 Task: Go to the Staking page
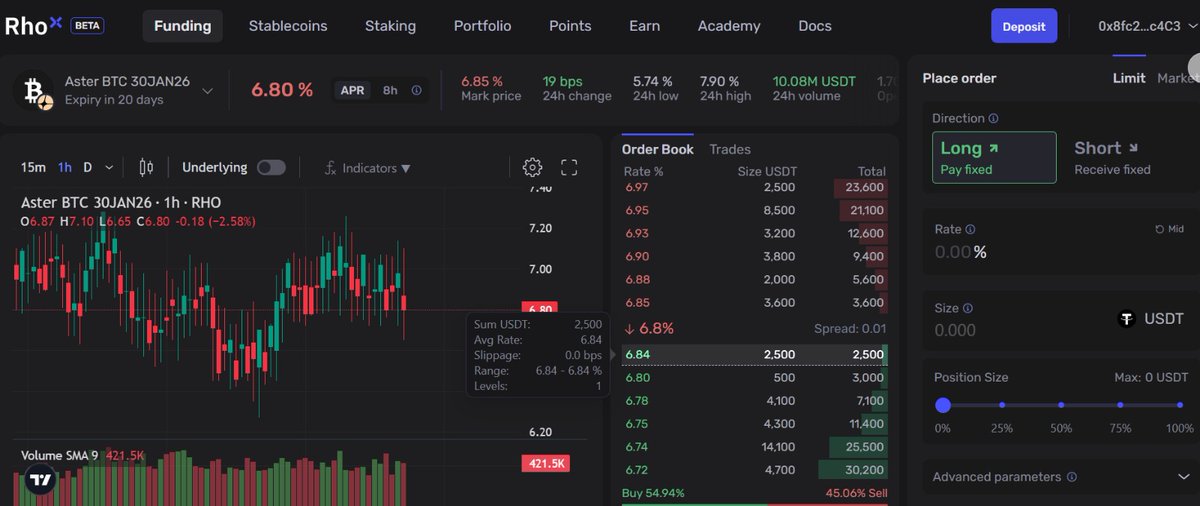[390, 26]
